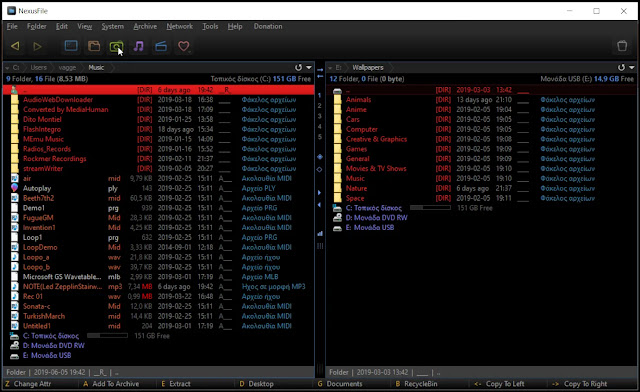Select Movies & TV Shows folder
The height and width of the screenshot is (392, 640).
(482, 169)
